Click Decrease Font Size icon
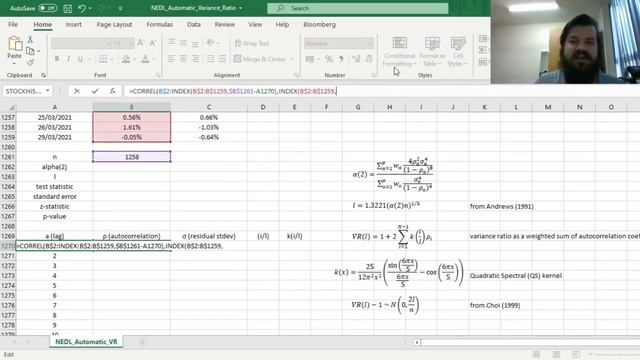 coord(153,43)
